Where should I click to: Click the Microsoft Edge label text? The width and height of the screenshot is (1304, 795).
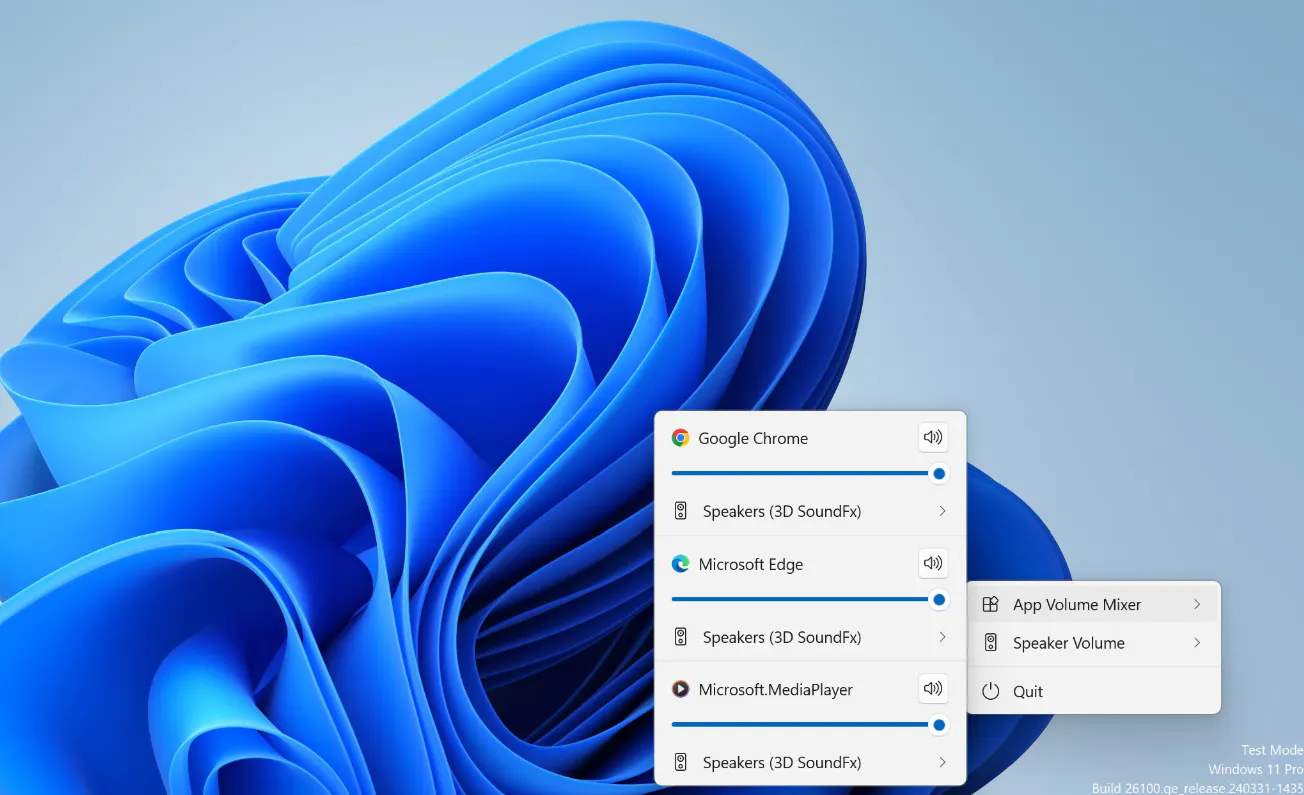point(751,564)
